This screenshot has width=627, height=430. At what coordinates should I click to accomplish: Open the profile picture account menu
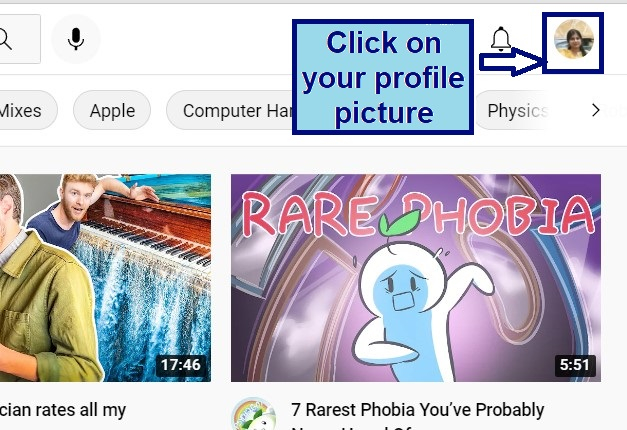(573, 39)
